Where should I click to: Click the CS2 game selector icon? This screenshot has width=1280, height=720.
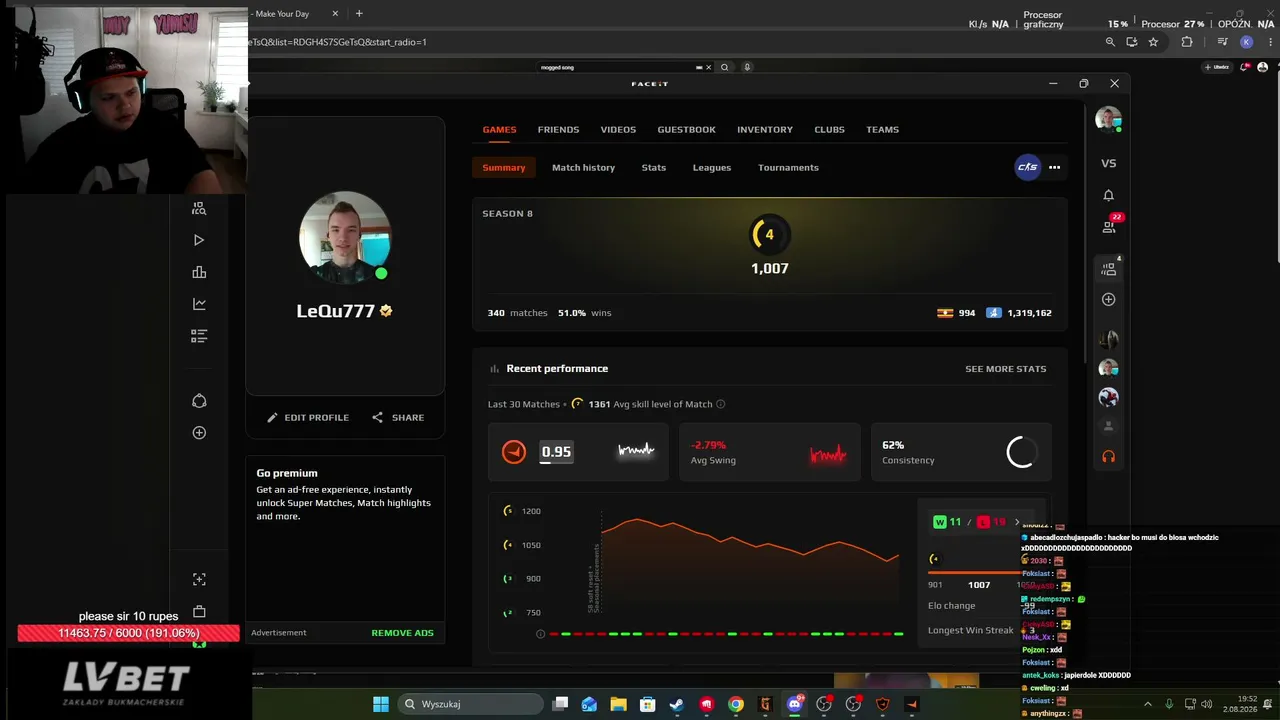pos(1027,167)
